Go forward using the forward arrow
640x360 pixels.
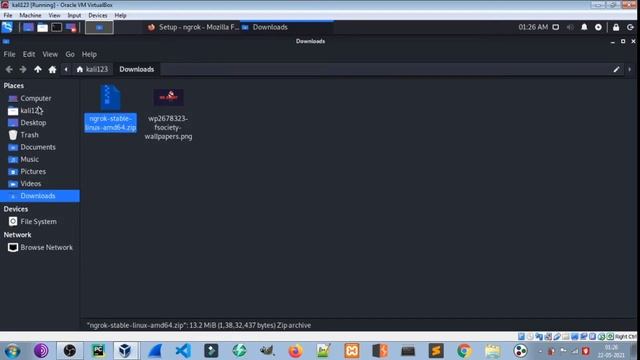[x=23, y=69]
